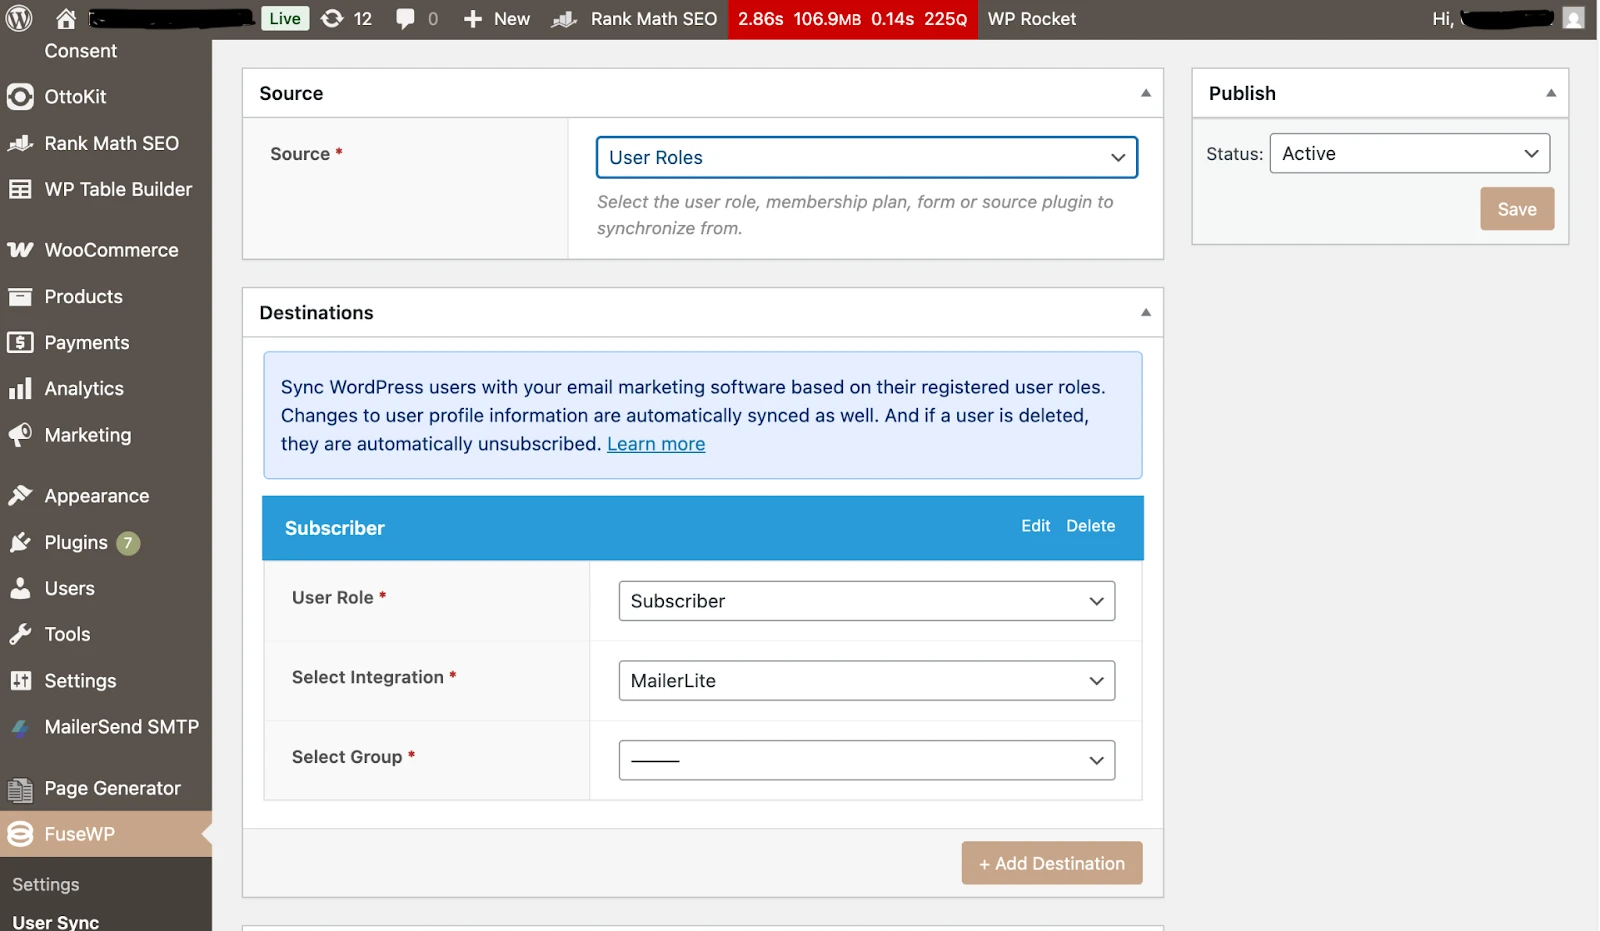1600x931 pixels.
Task: Click Edit on Subscriber destination
Action: click(x=1035, y=526)
